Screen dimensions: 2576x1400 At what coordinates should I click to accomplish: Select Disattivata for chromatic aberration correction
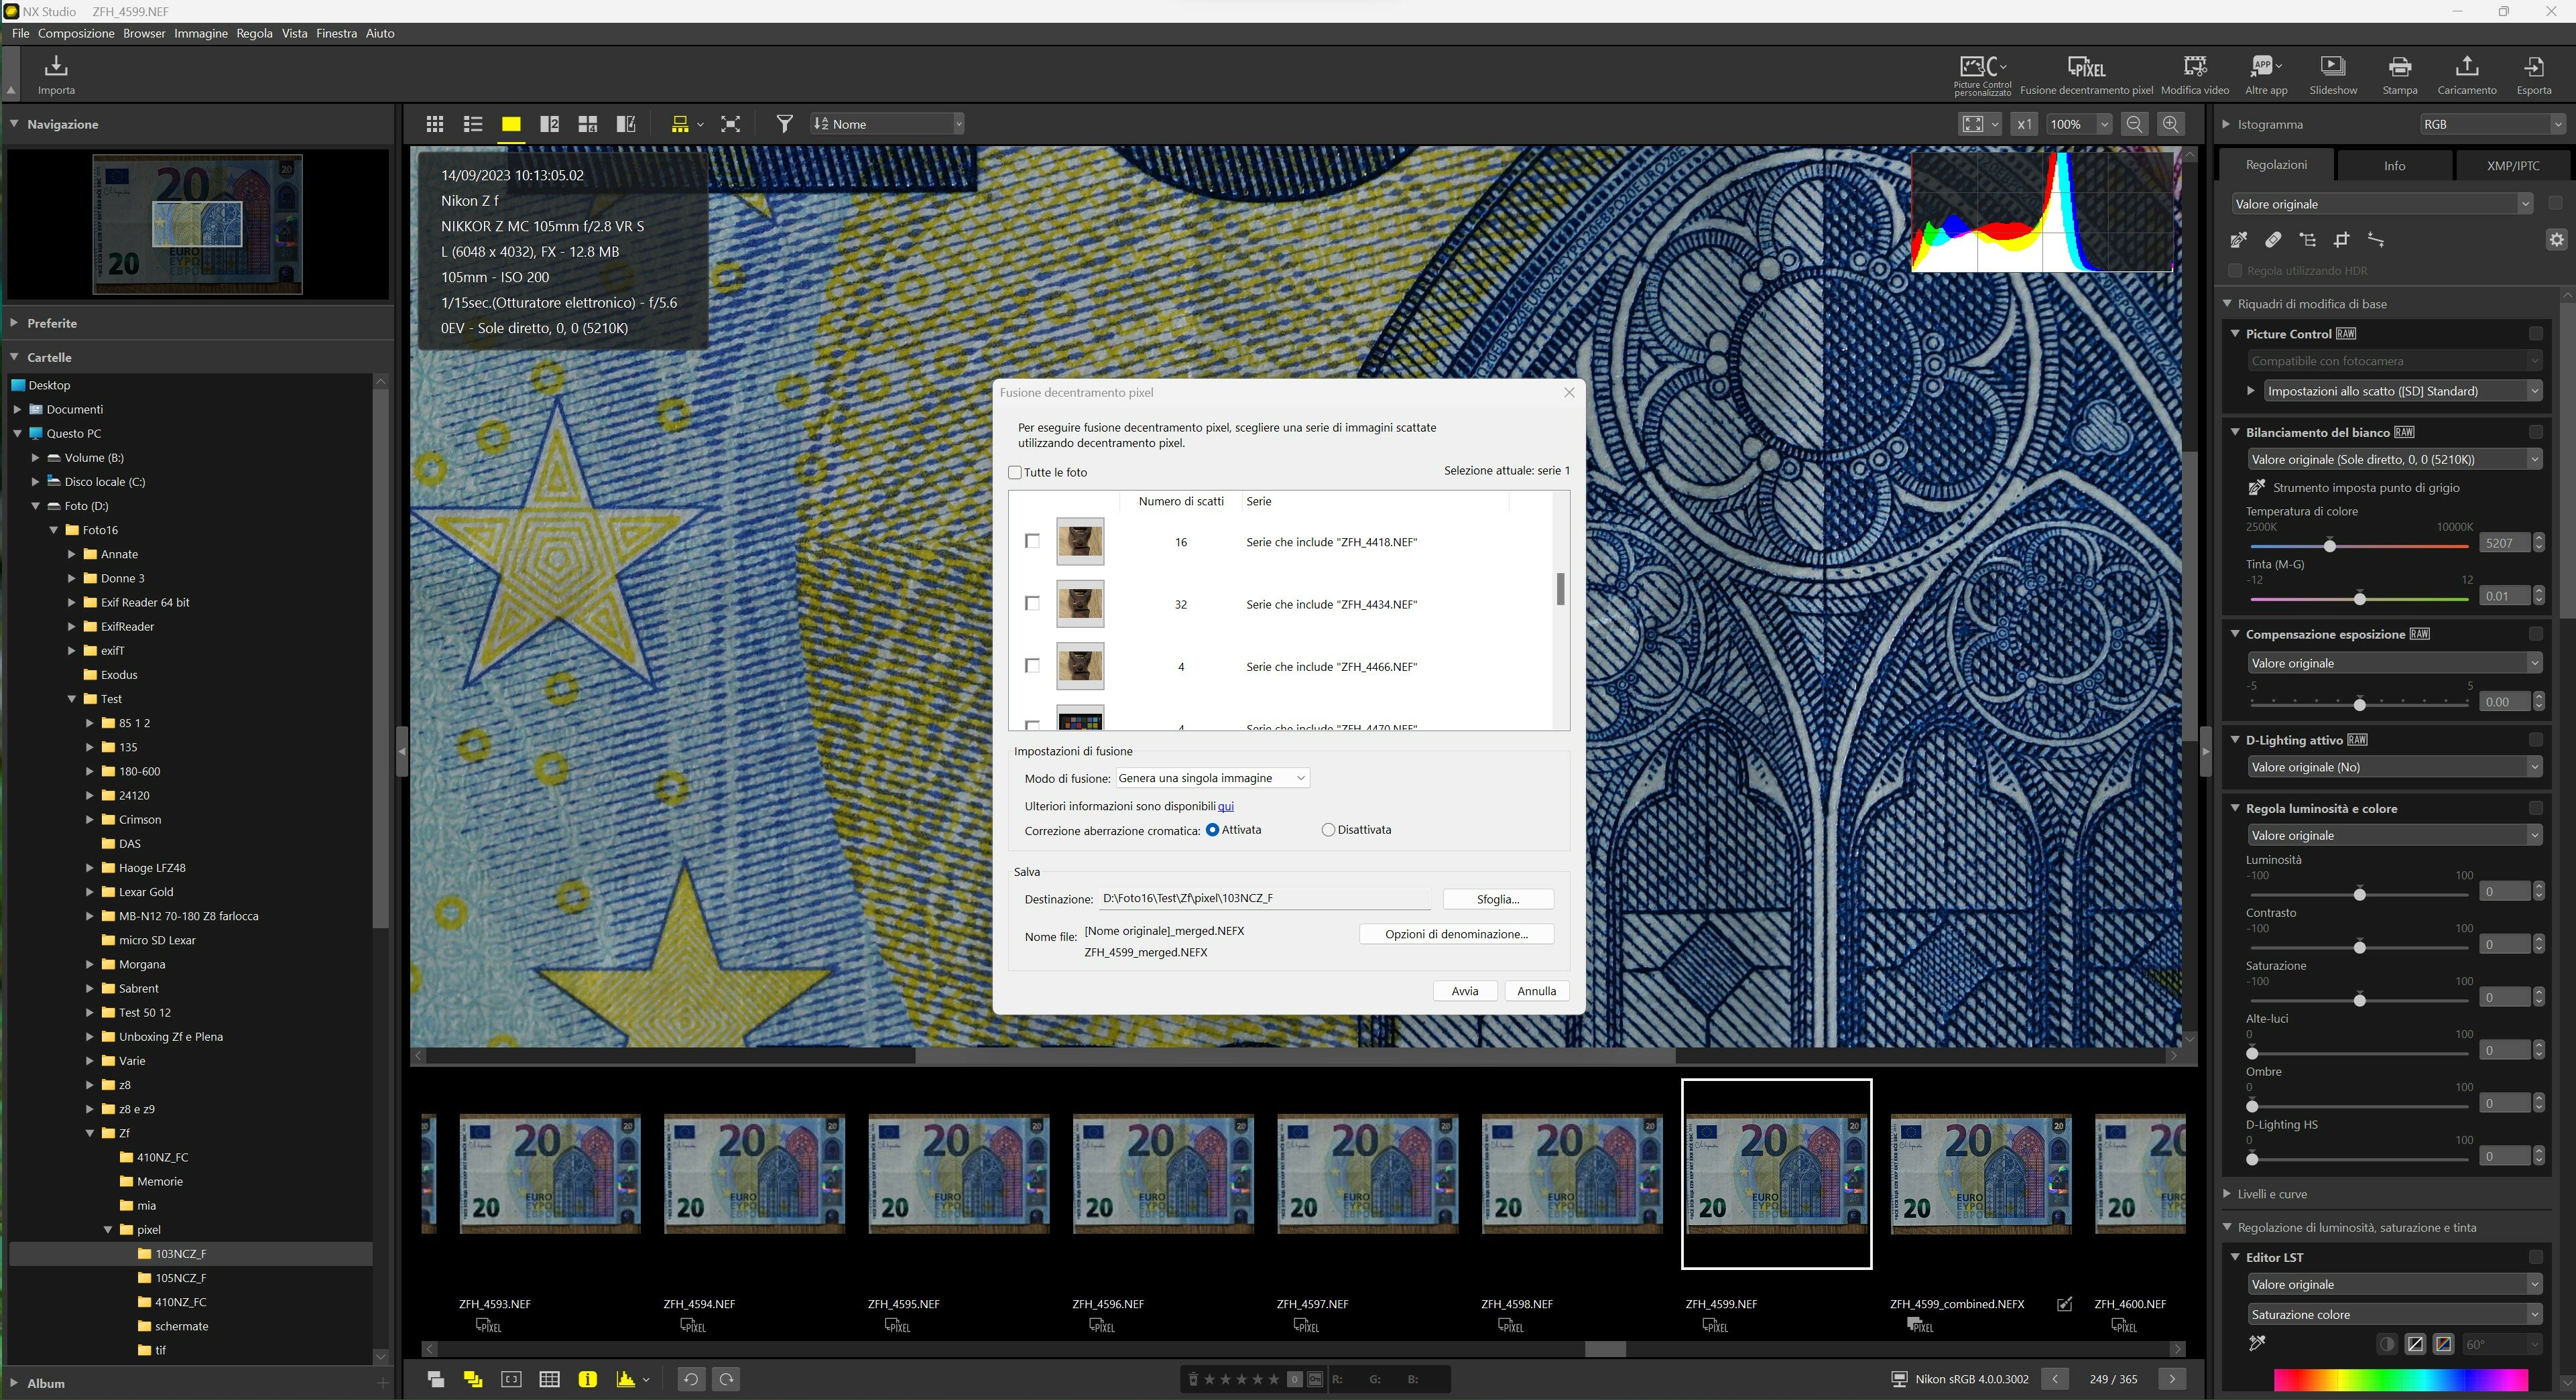click(x=1328, y=830)
